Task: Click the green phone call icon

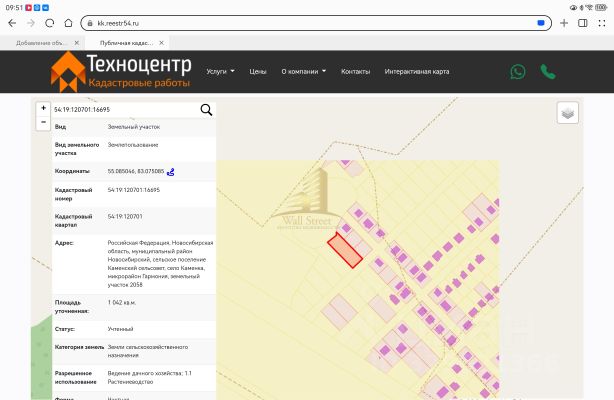Action: pyautogui.click(x=548, y=72)
